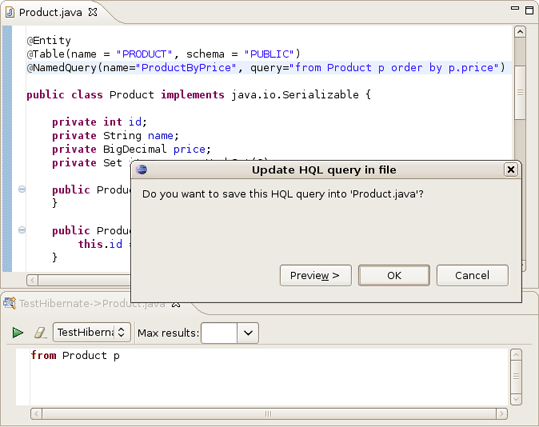Minimize the editor pane

click(x=515, y=8)
